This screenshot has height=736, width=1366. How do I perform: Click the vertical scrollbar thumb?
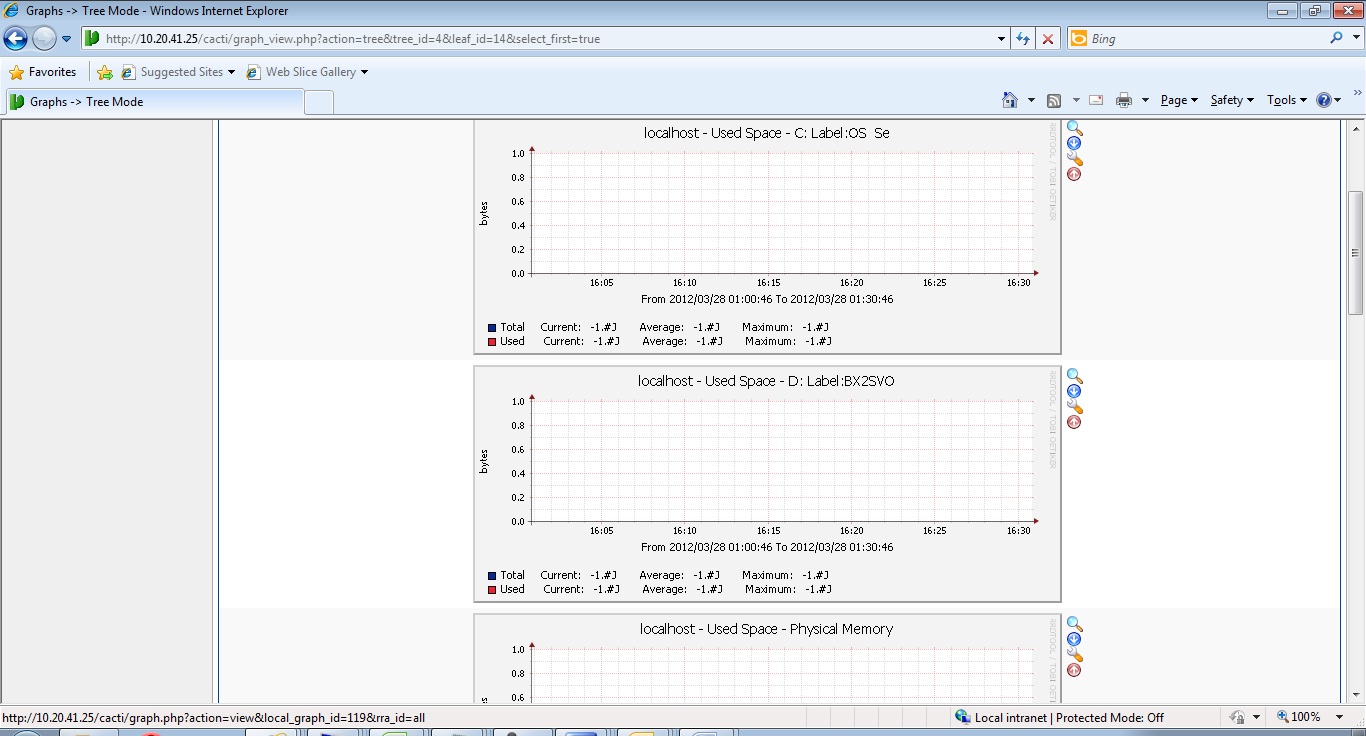point(1356,252)
